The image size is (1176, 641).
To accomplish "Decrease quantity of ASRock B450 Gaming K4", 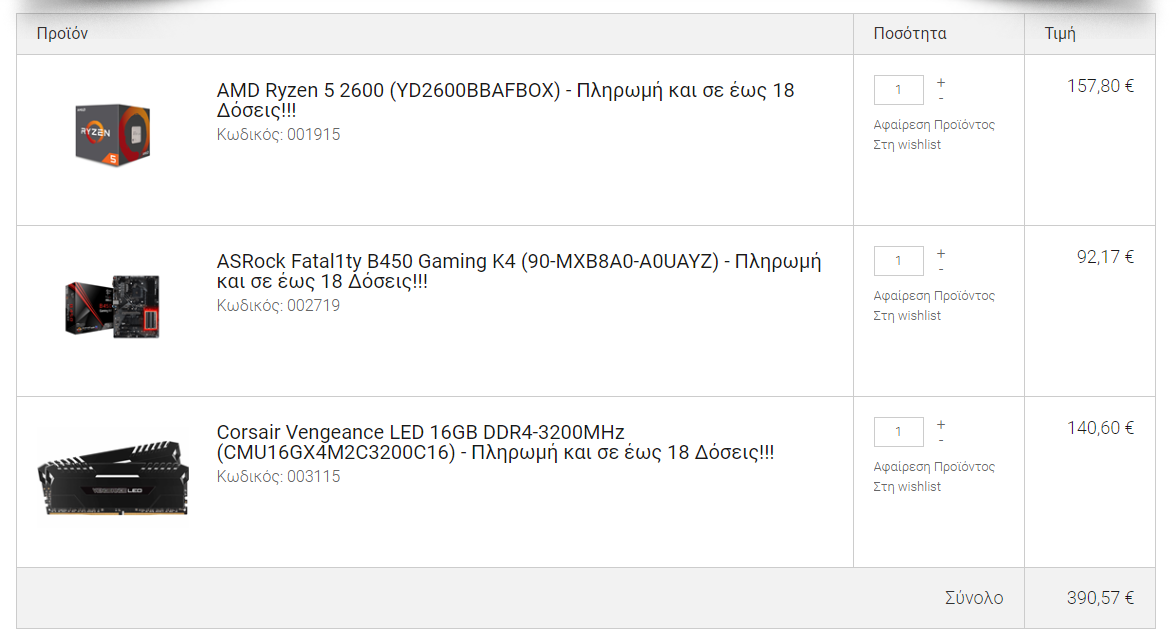I will 940,270.
